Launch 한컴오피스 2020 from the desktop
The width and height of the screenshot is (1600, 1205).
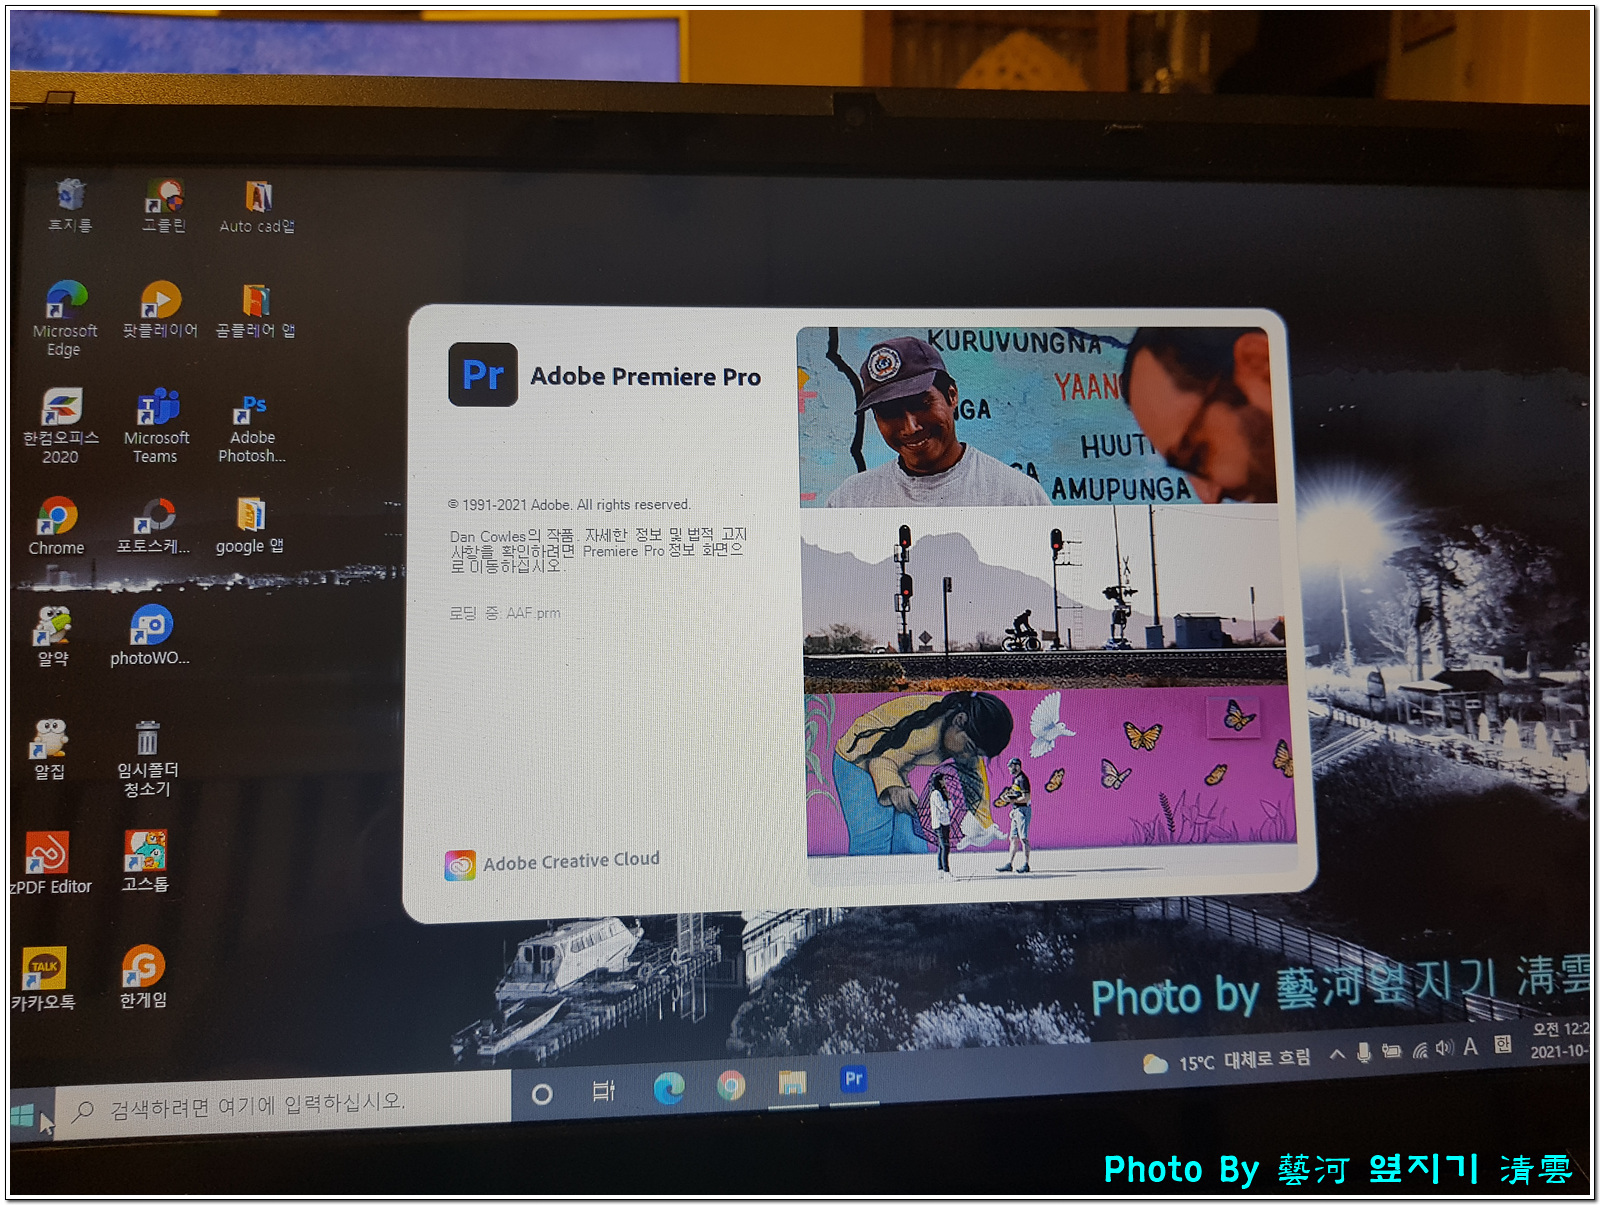61,426
